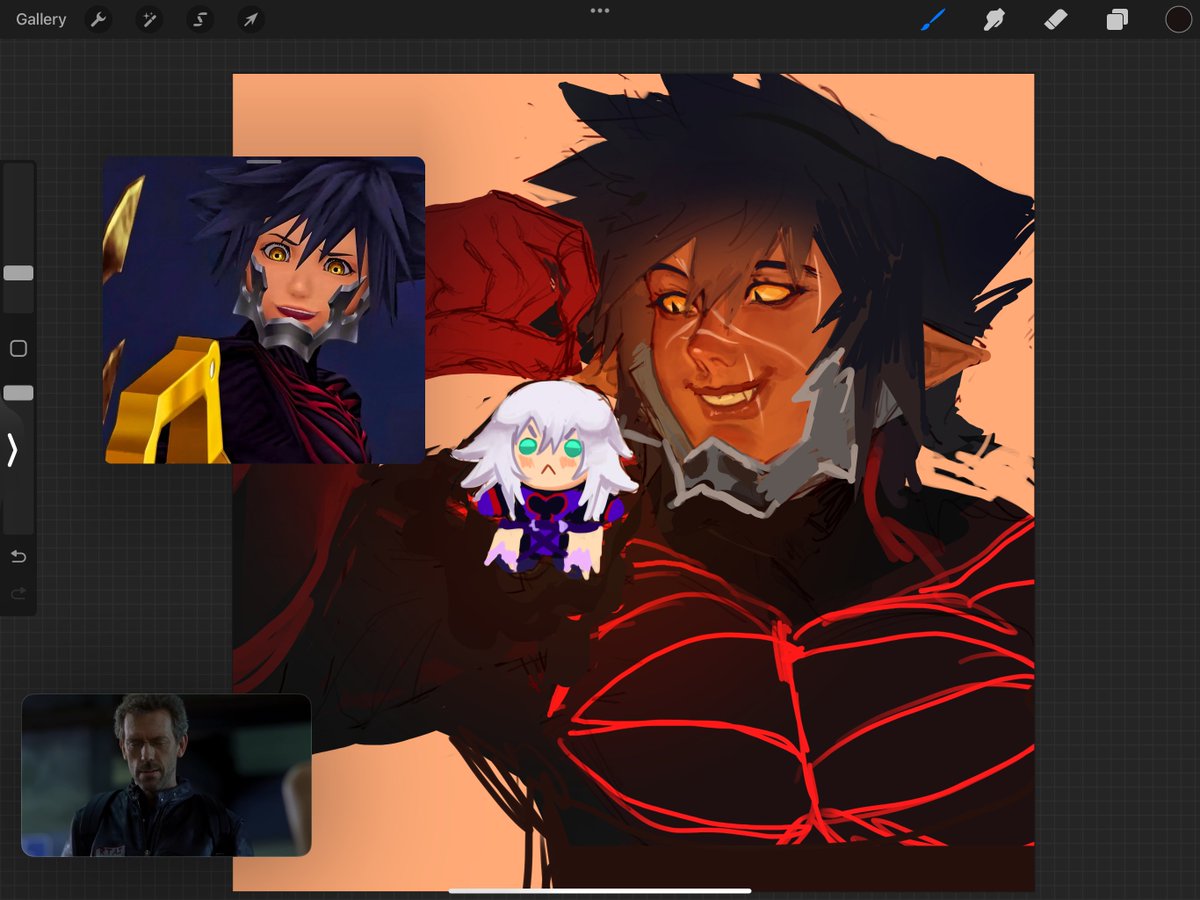Viewport: 1200px width, 900px height.
Task: Select the Eraser tool
Action: tap(1055, 19)
